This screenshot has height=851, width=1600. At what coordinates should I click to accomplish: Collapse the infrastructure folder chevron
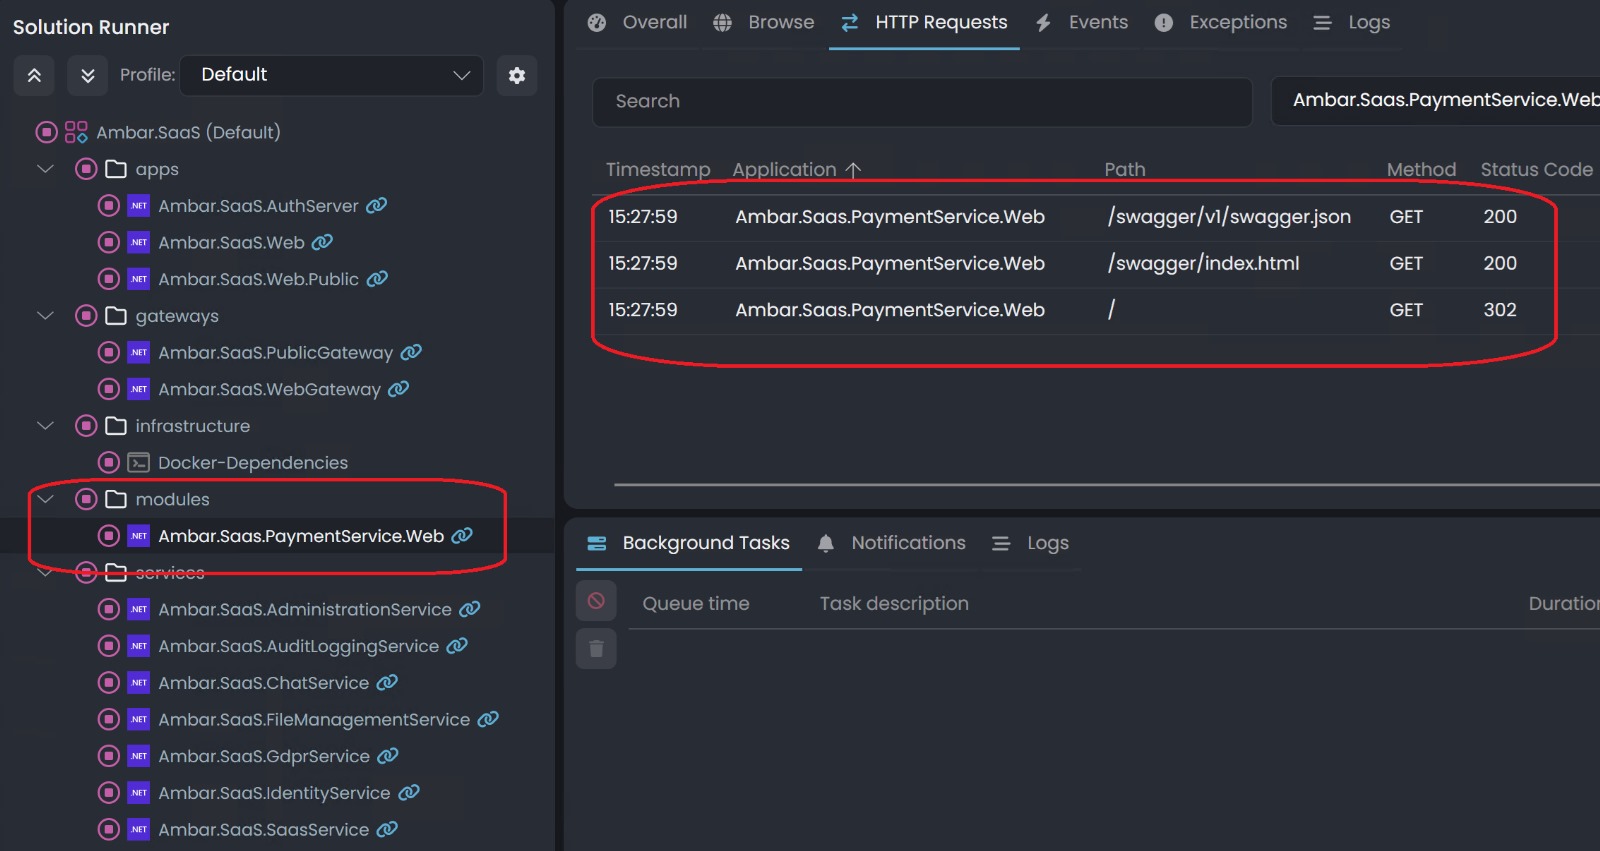(x=45, y=426)
